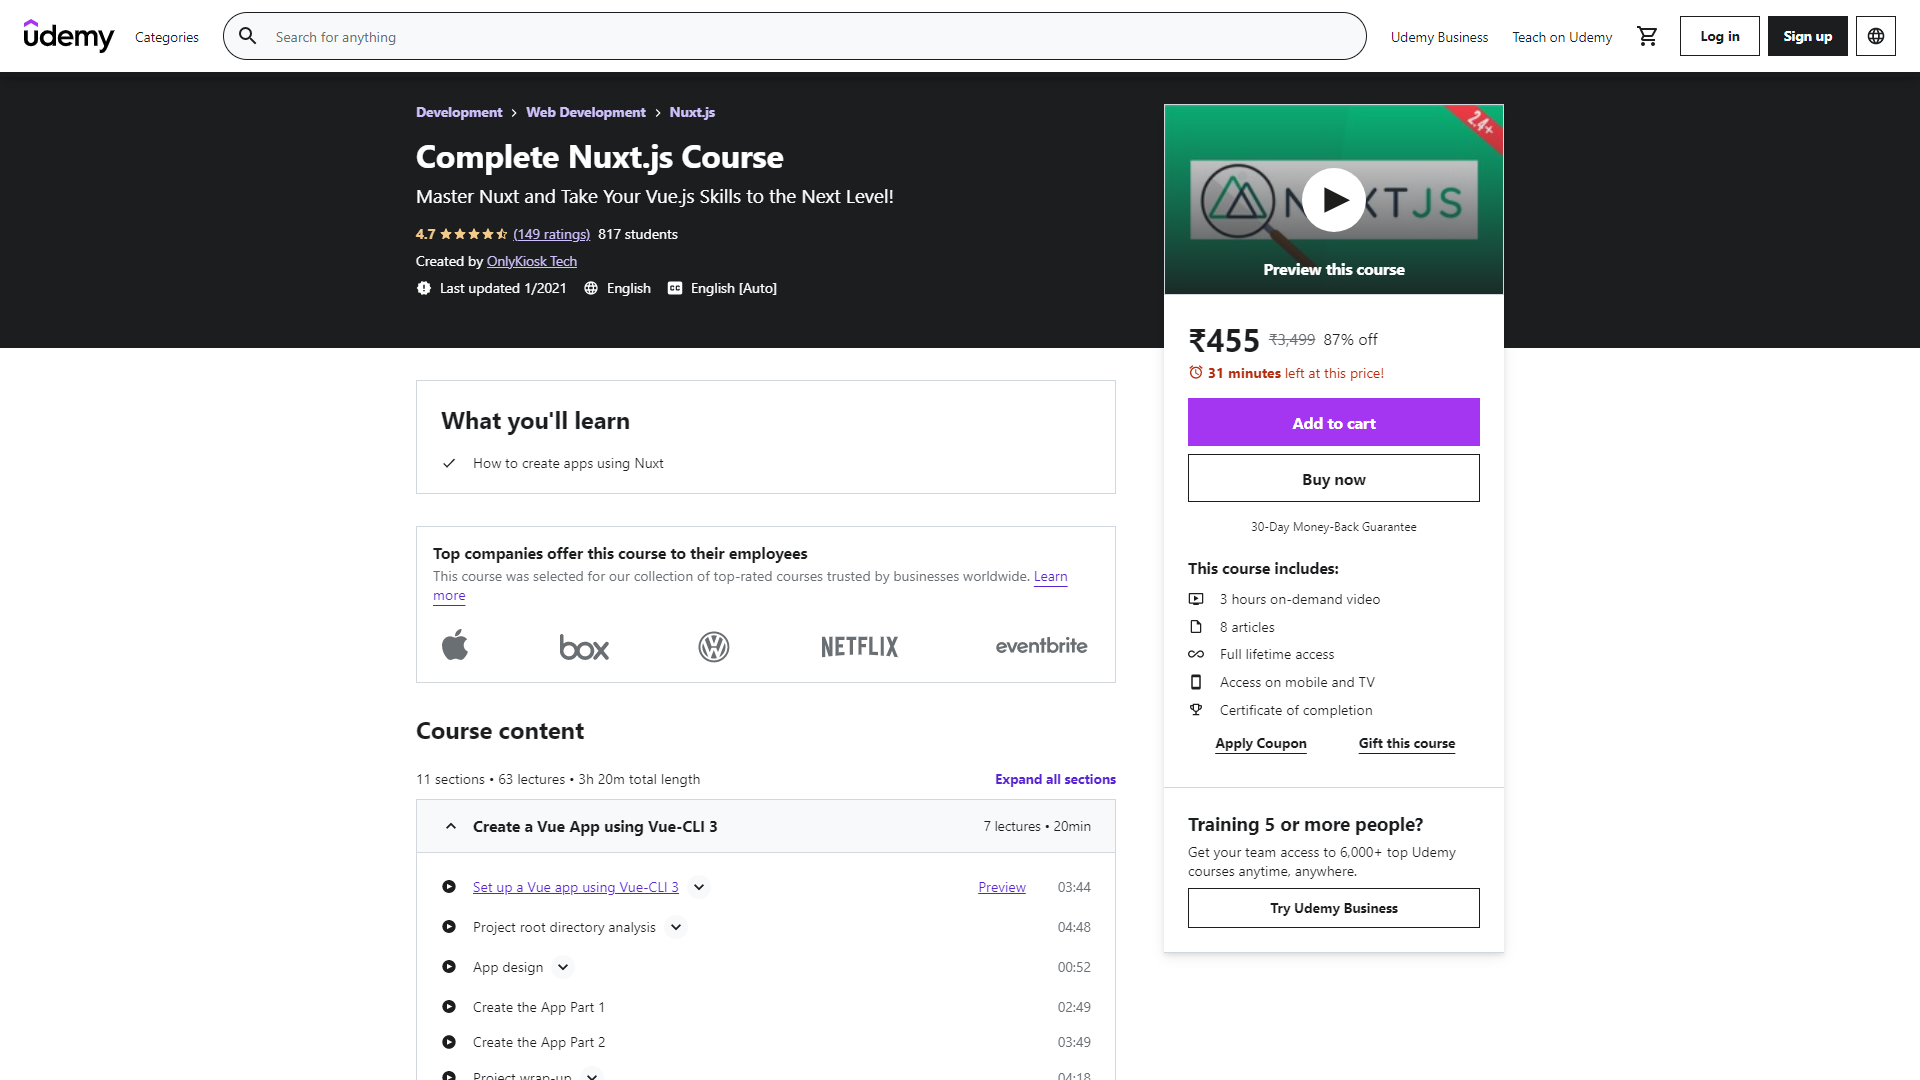Expand Set up a Vue app description

(x=699, y=887)
